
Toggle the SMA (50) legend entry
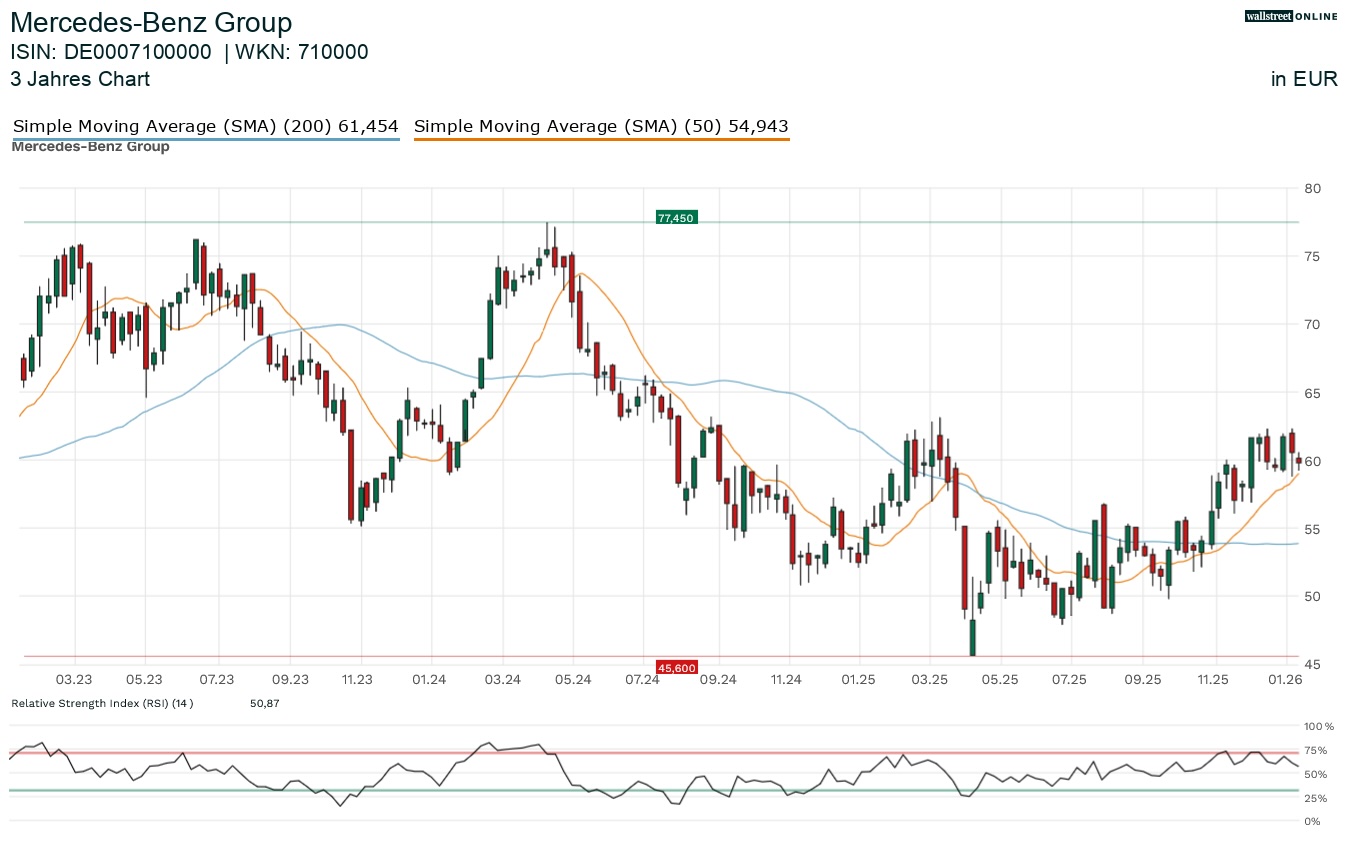(601, 126)
